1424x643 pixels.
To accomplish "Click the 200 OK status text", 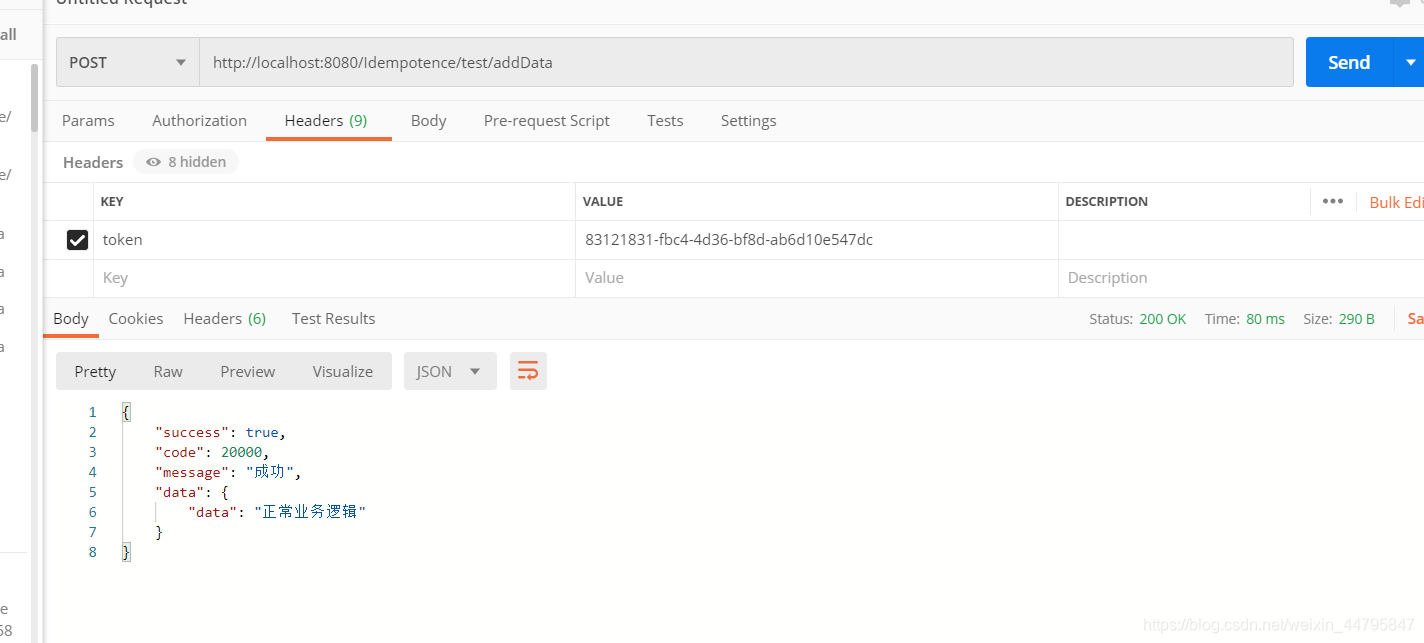I will coord(1162,319).
